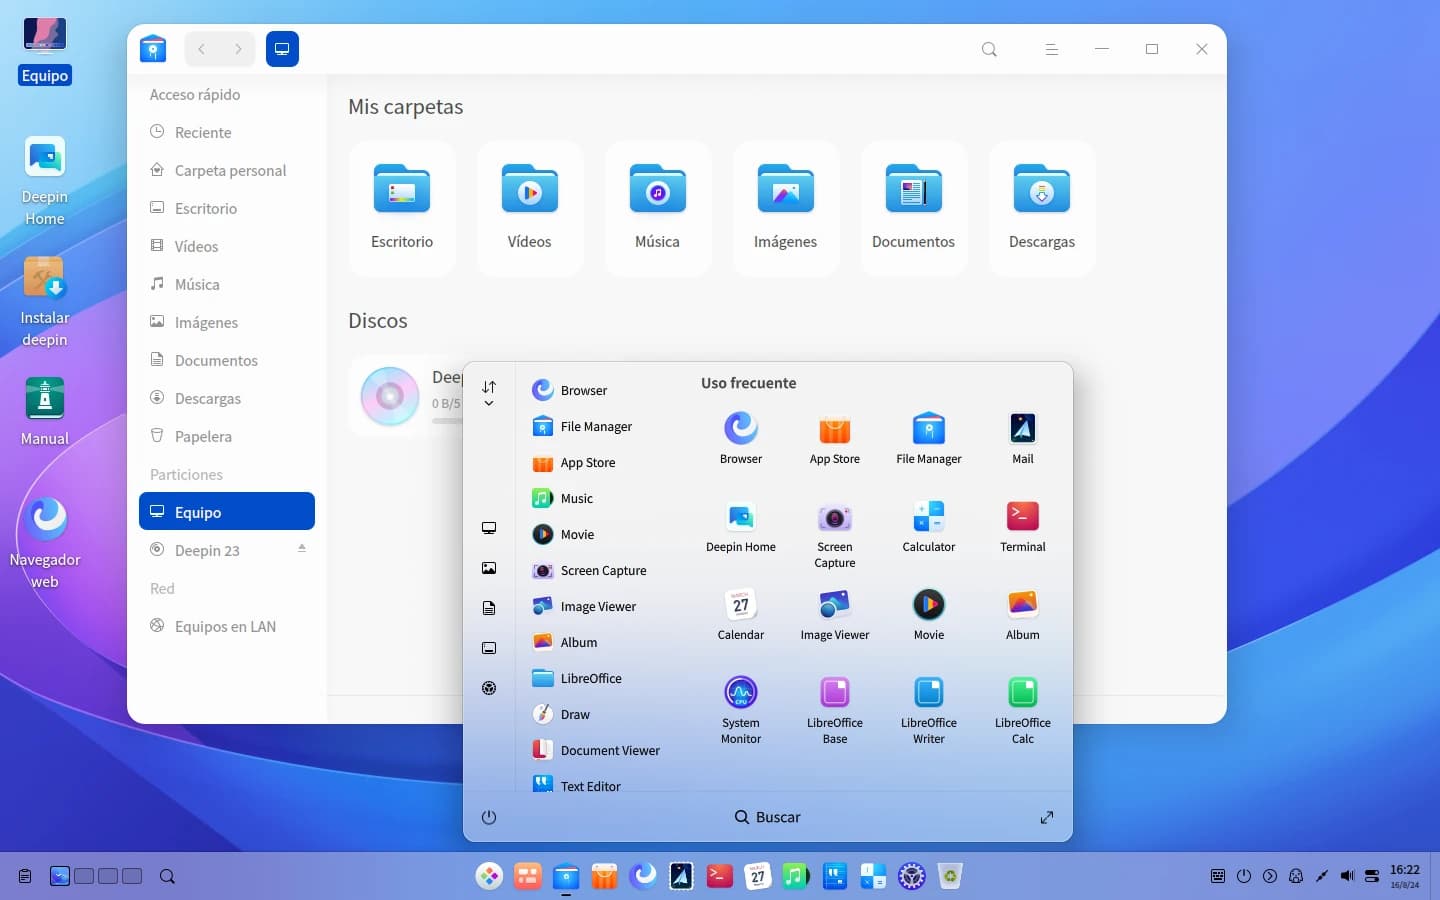1440x900 pixels.
Task: Click the Instalar deepin desktop icon
Action: 45,301
